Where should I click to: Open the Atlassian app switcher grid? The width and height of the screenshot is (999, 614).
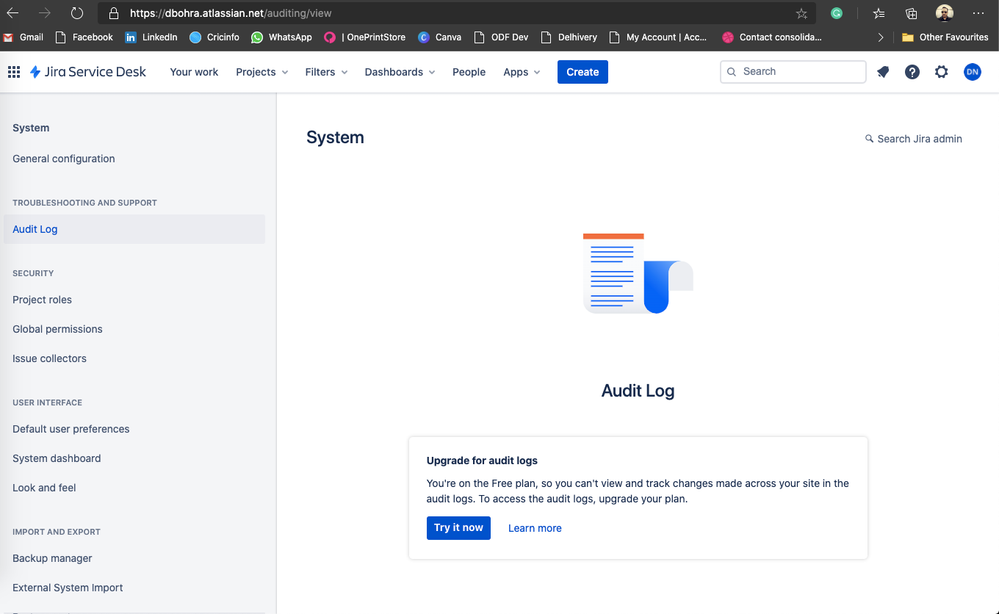[x=13, y=72]
